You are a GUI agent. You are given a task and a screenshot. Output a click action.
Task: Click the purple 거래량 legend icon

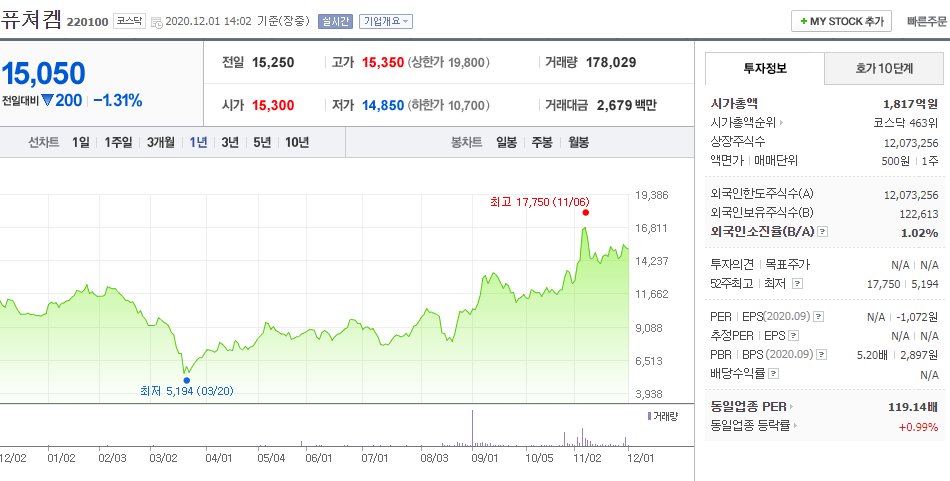[649, 416]
